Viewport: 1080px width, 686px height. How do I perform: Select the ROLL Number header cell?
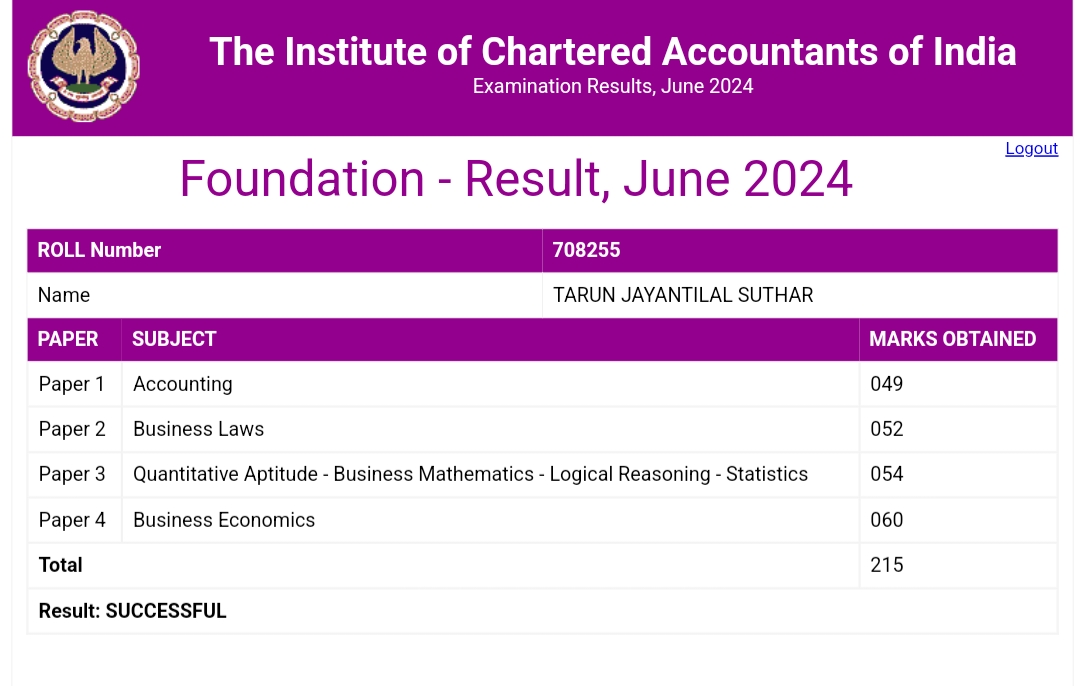pos(99,250)
